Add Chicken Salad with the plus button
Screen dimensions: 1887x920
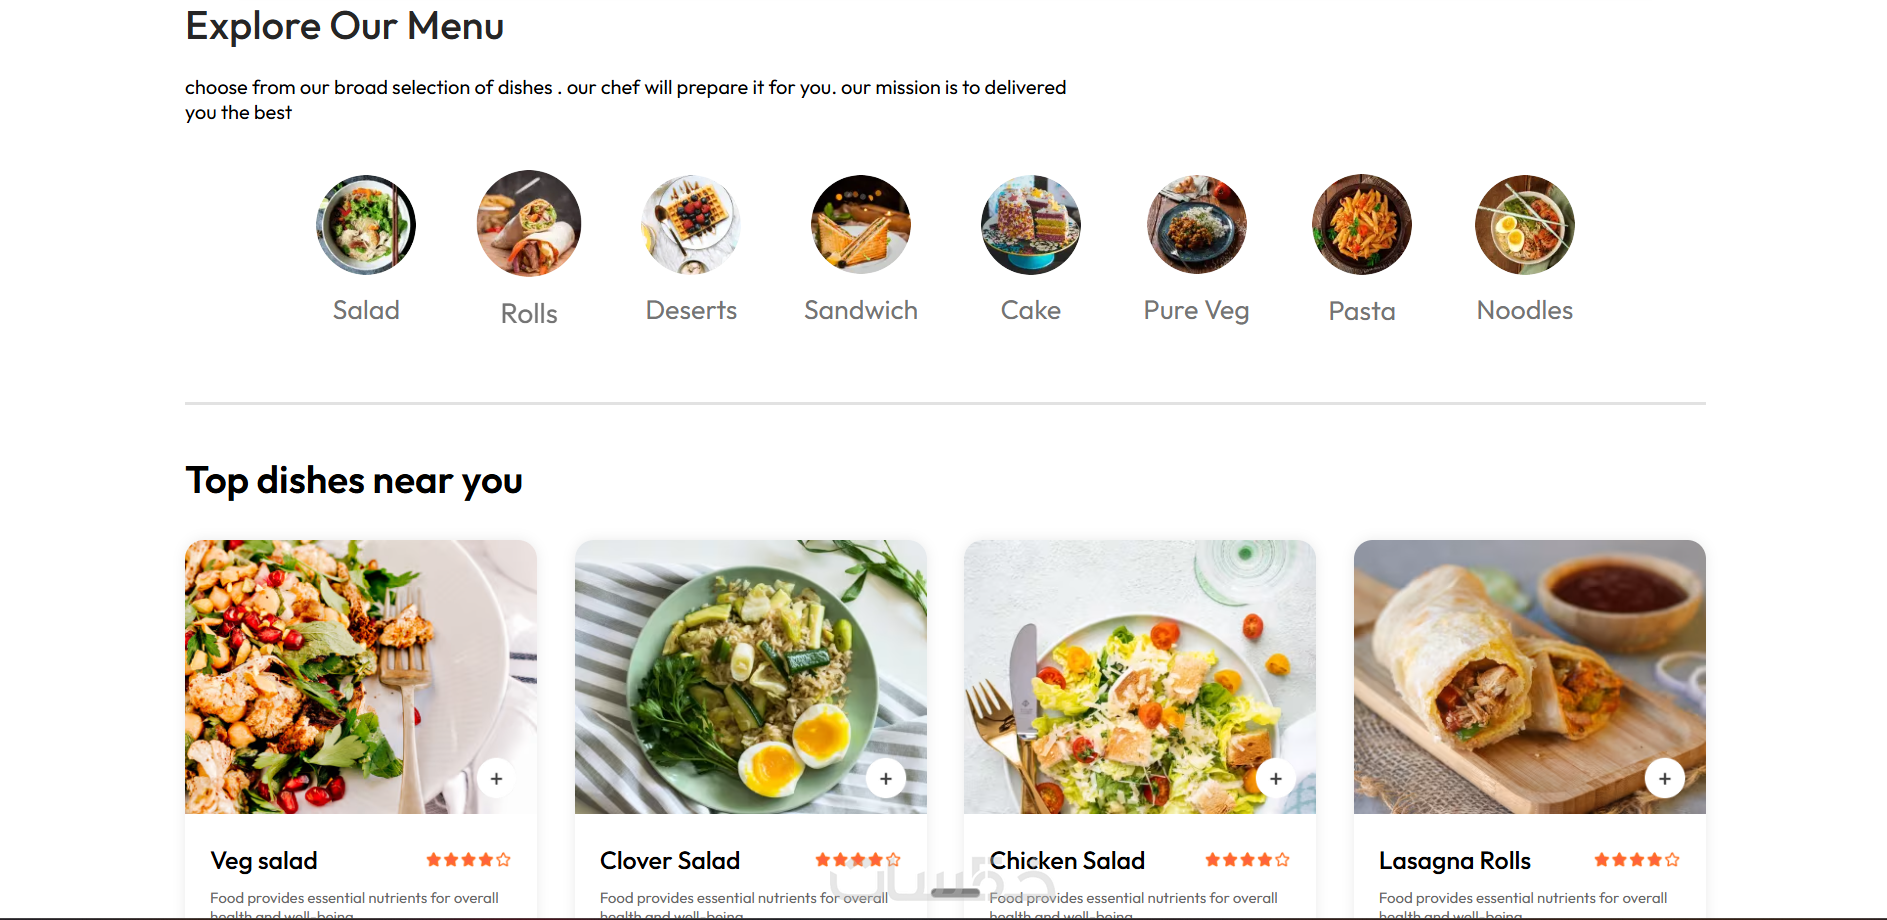[1275, 778]
